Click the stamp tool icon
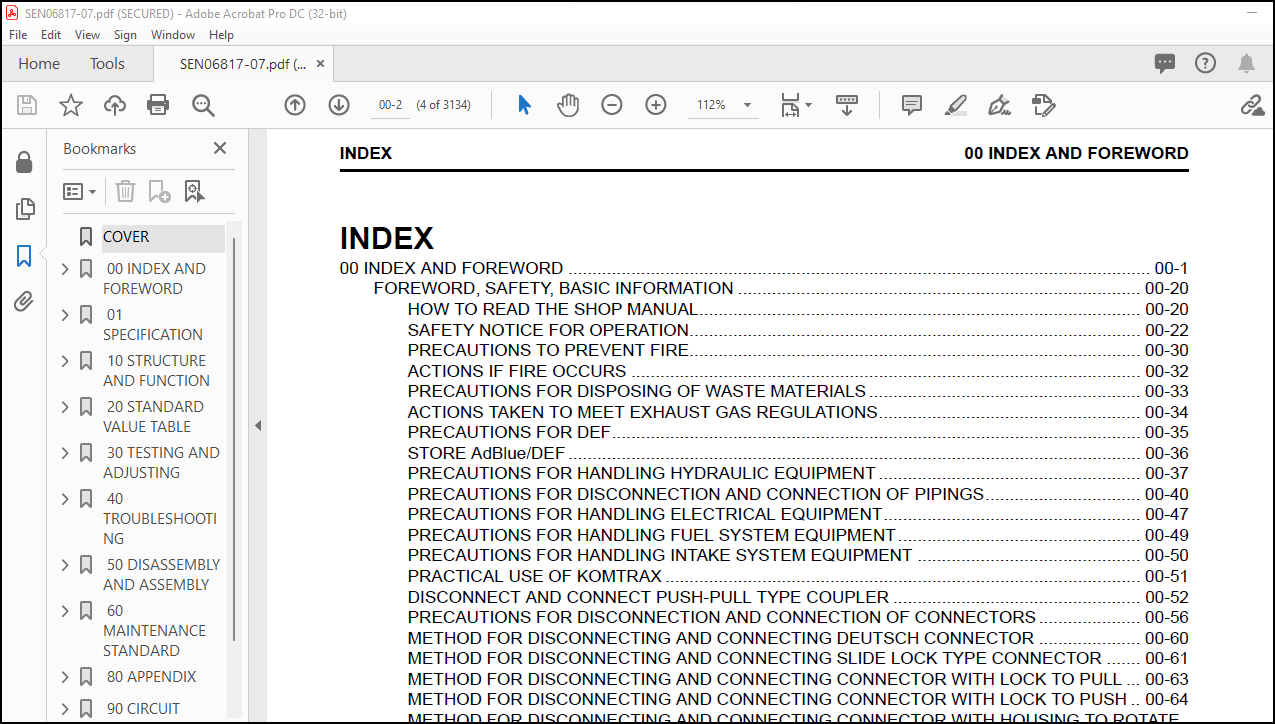The width and height of the screenshot is (1275, 724). pos(1043,105)
